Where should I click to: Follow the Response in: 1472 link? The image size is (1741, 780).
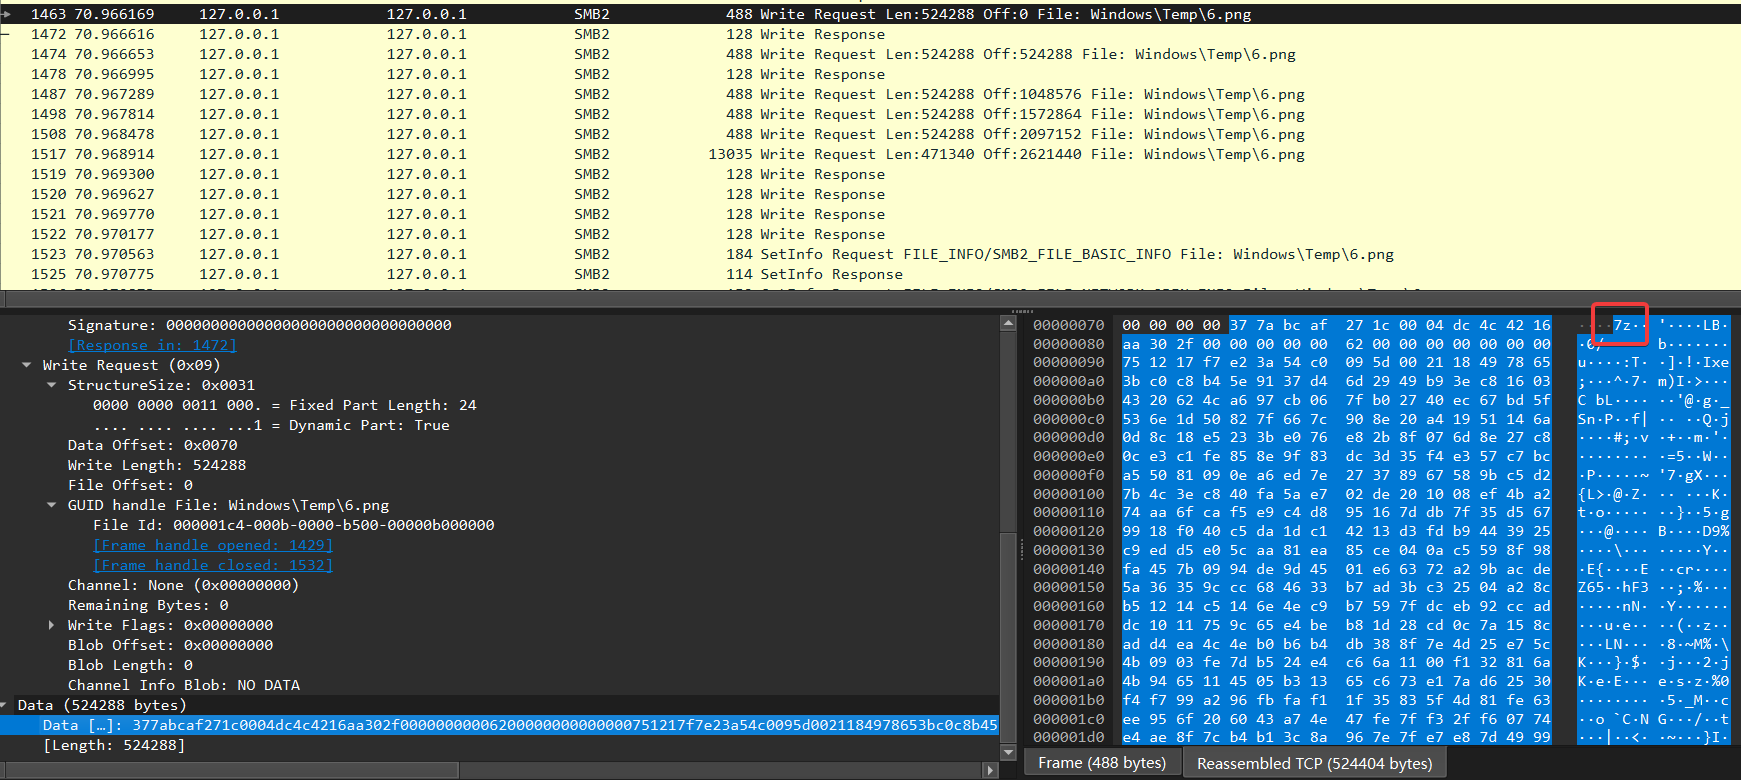pos(152,345)
